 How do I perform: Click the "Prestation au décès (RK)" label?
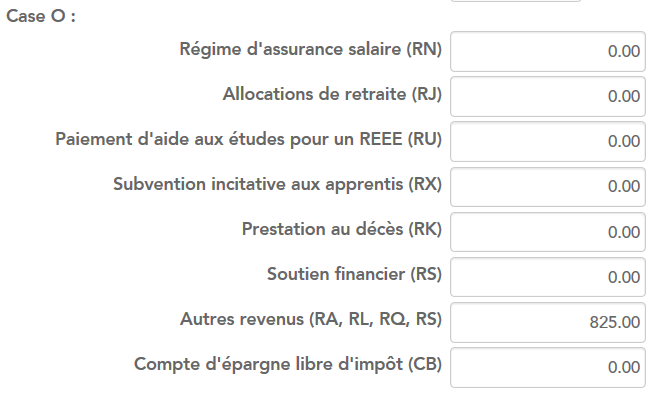click(x=341, y=229)
